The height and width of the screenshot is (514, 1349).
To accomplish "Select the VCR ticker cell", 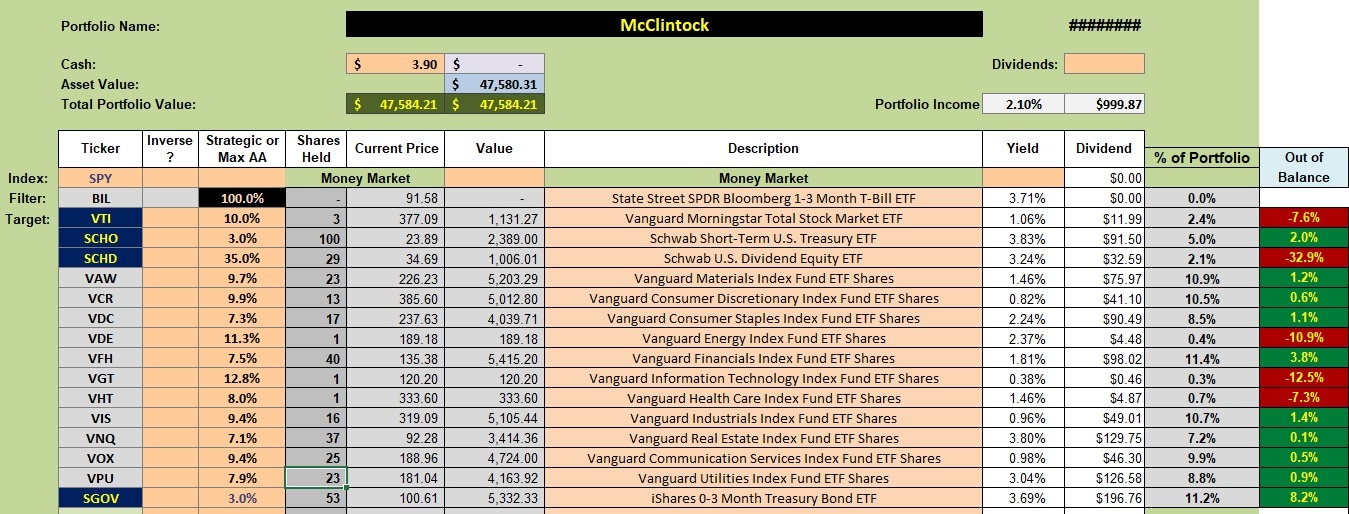I will pos(100,298).
